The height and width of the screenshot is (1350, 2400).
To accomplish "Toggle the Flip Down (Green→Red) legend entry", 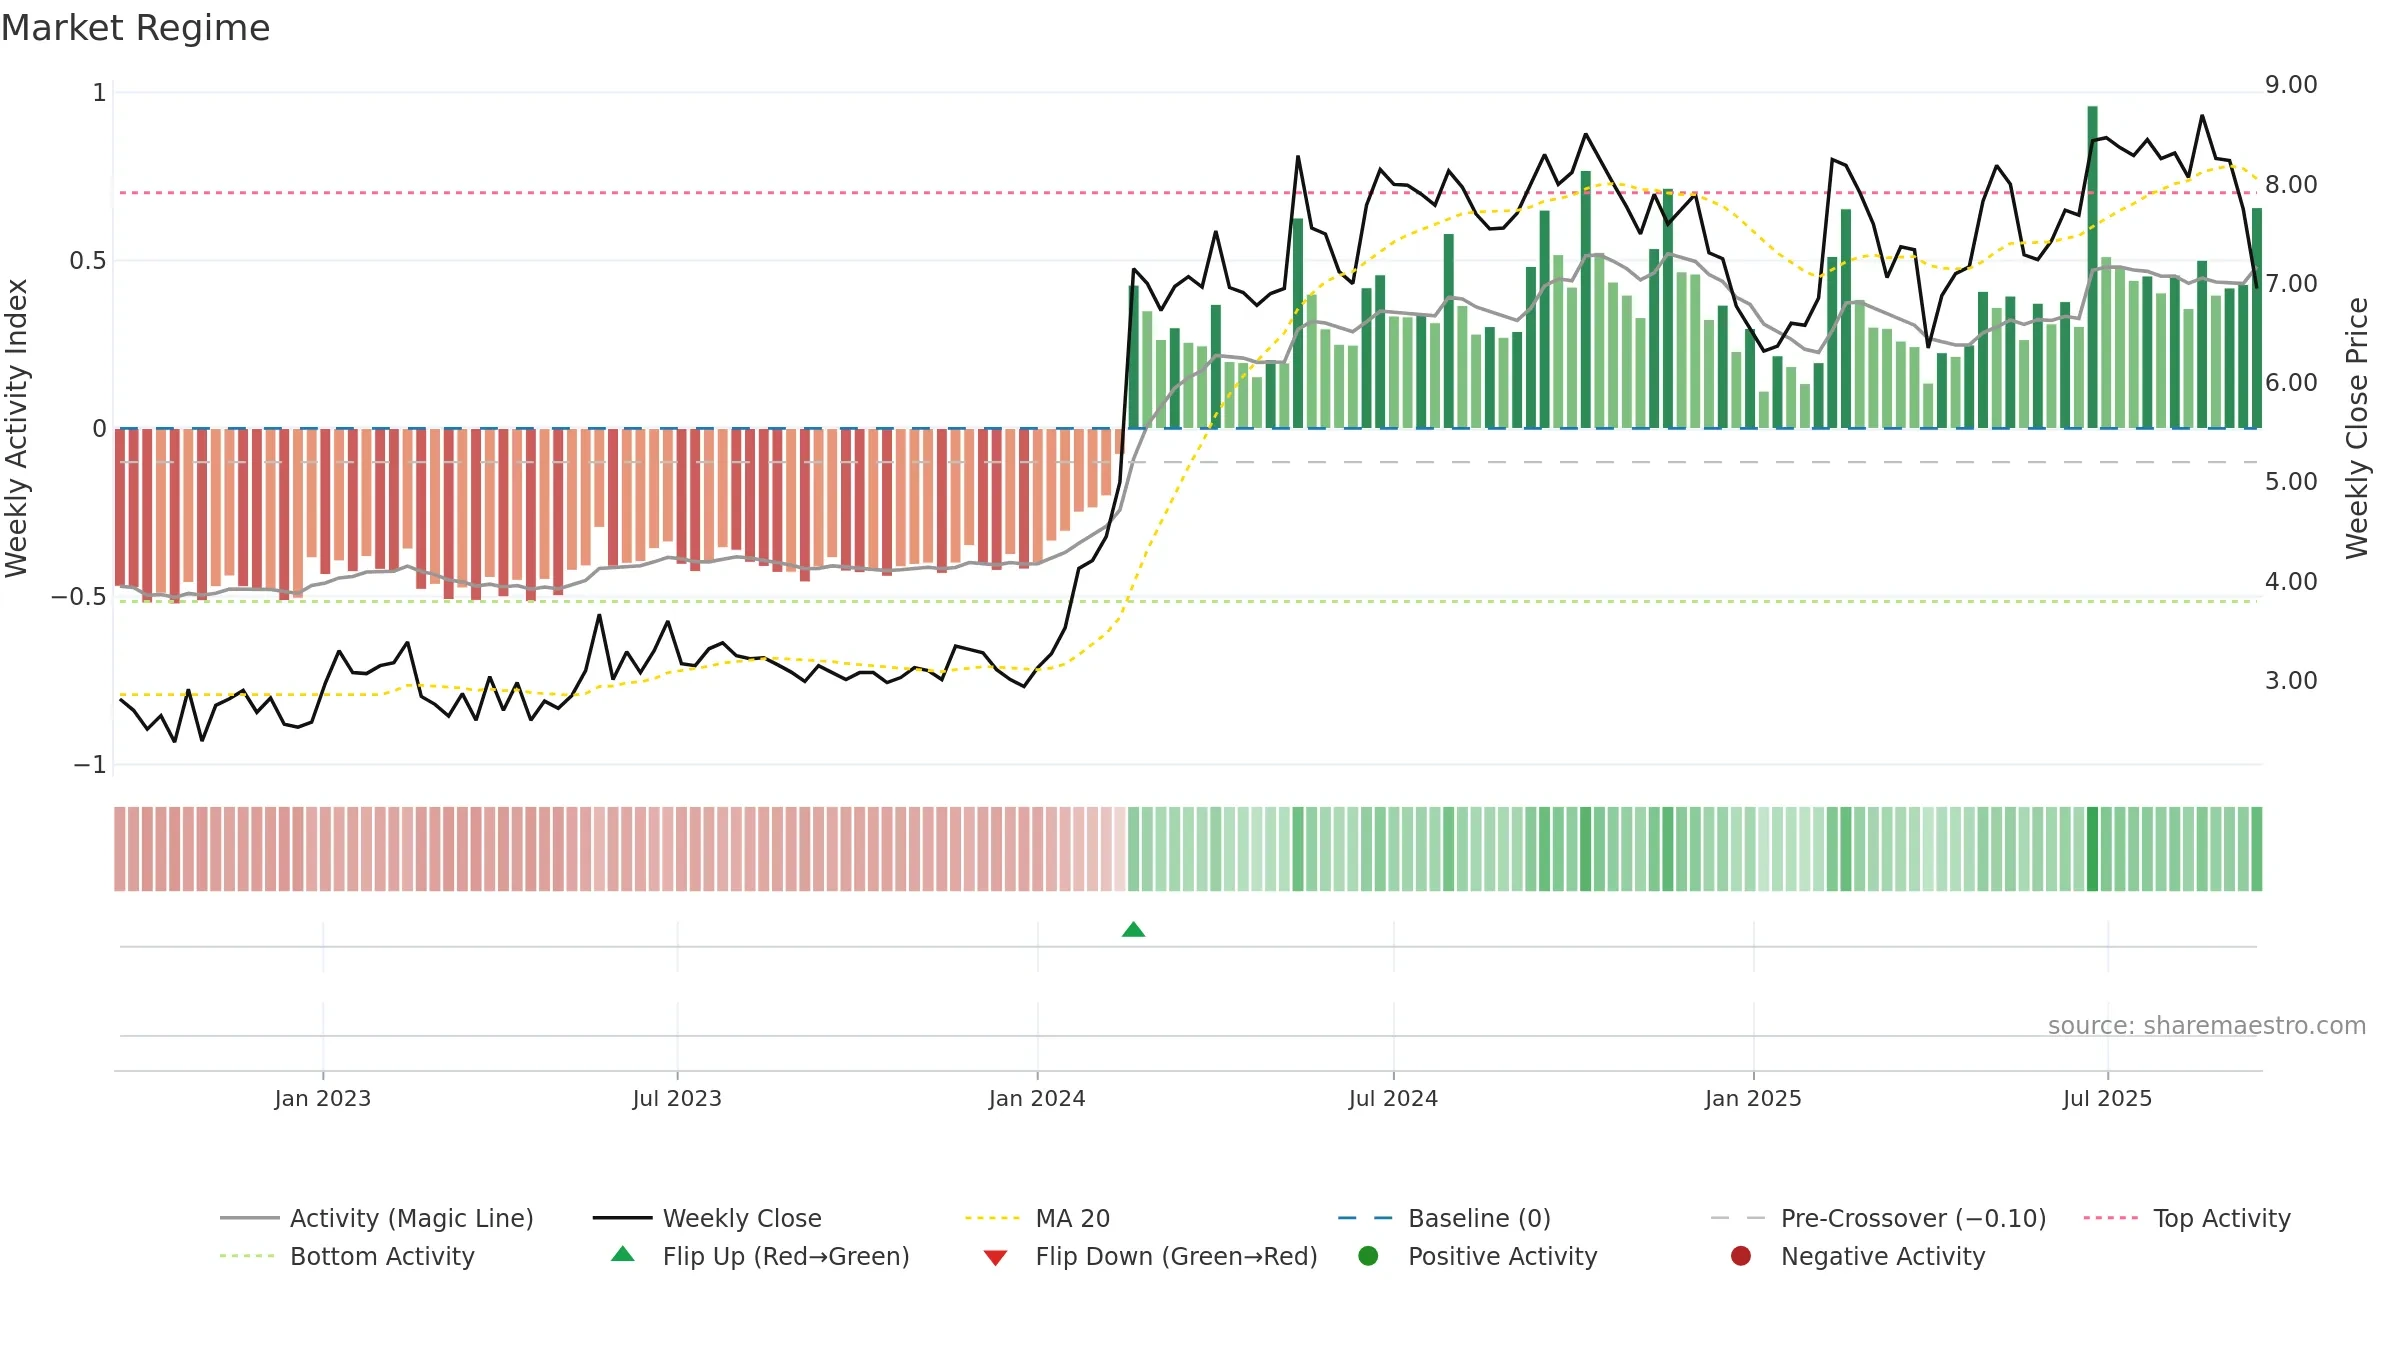I will (1150, 1256).
